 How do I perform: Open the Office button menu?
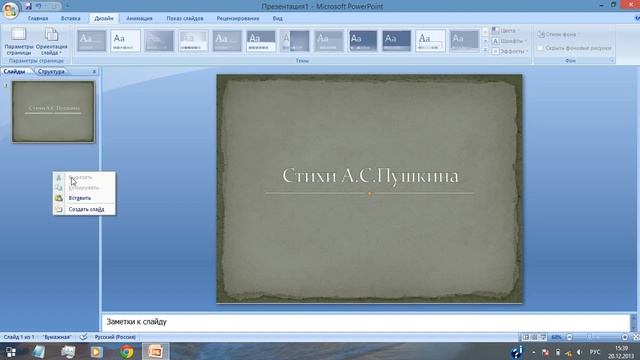click(10, 9)
